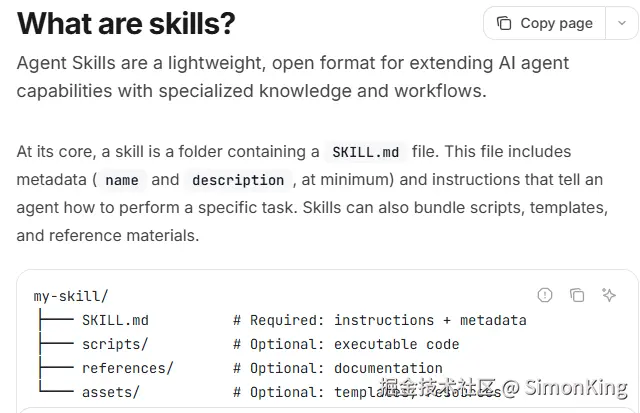Select the assets/ folder entry

(x=111, y=392)
